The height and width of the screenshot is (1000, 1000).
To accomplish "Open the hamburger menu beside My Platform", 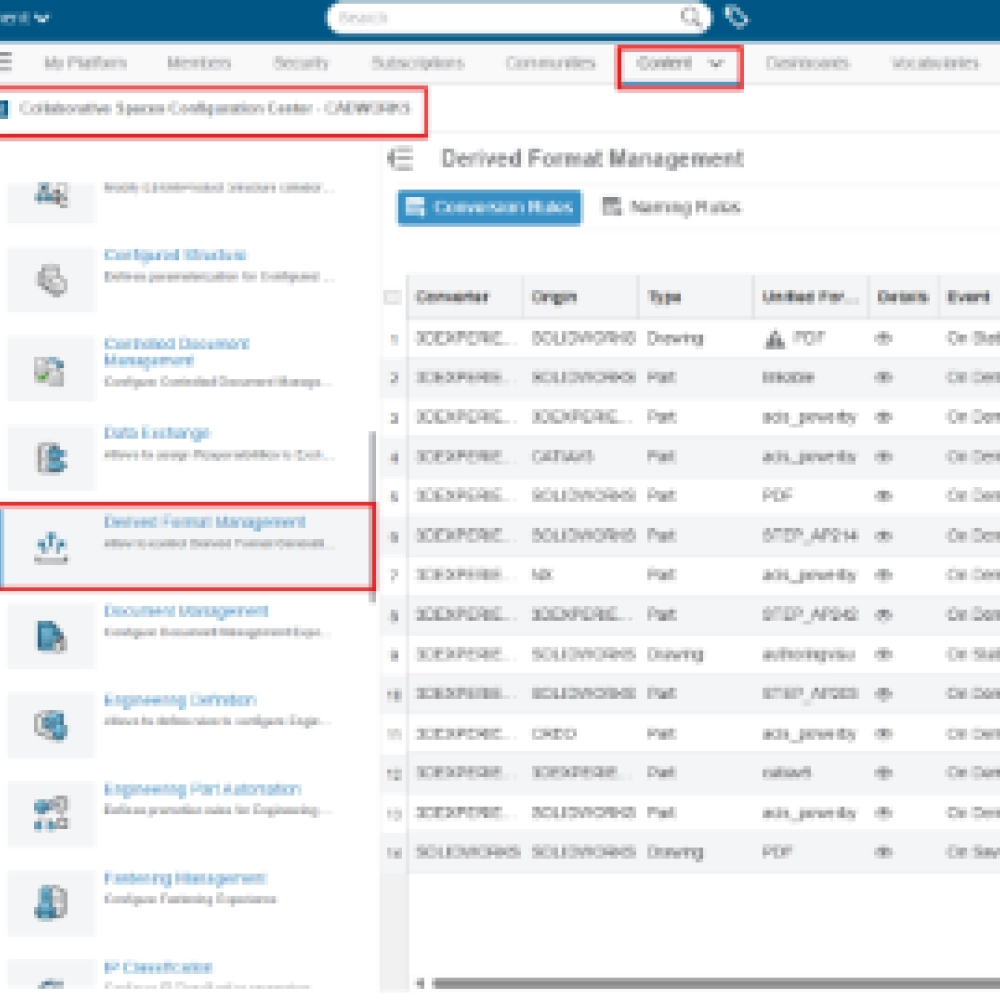I will point(6,62).
